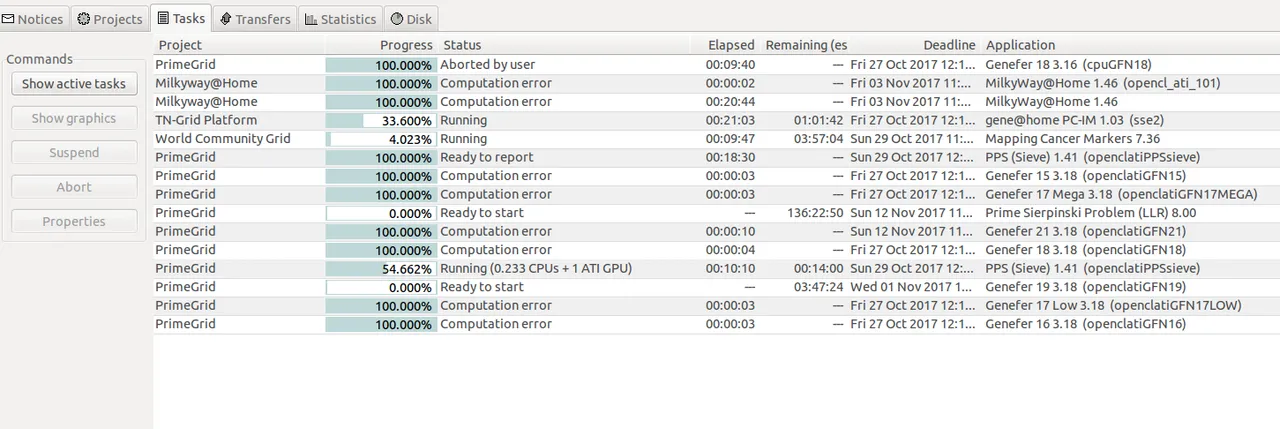Open the Notices tab

click(x=34, y=18)
